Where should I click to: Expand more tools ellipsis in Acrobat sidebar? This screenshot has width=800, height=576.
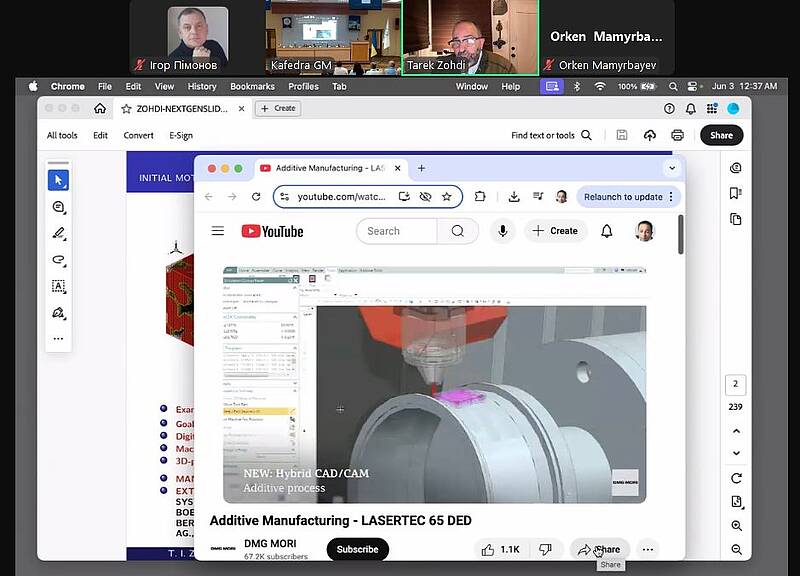coord(58,339)
